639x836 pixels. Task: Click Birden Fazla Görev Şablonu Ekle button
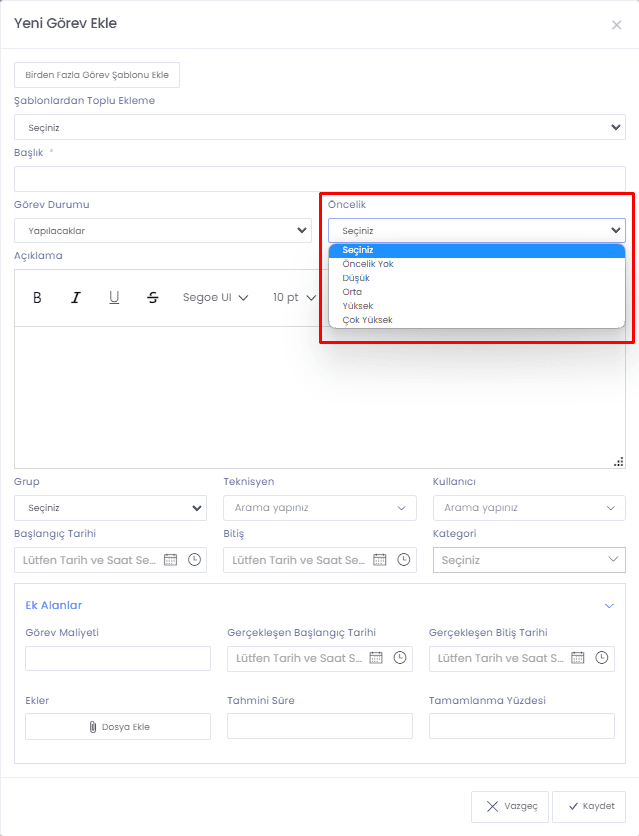[97, 75]
